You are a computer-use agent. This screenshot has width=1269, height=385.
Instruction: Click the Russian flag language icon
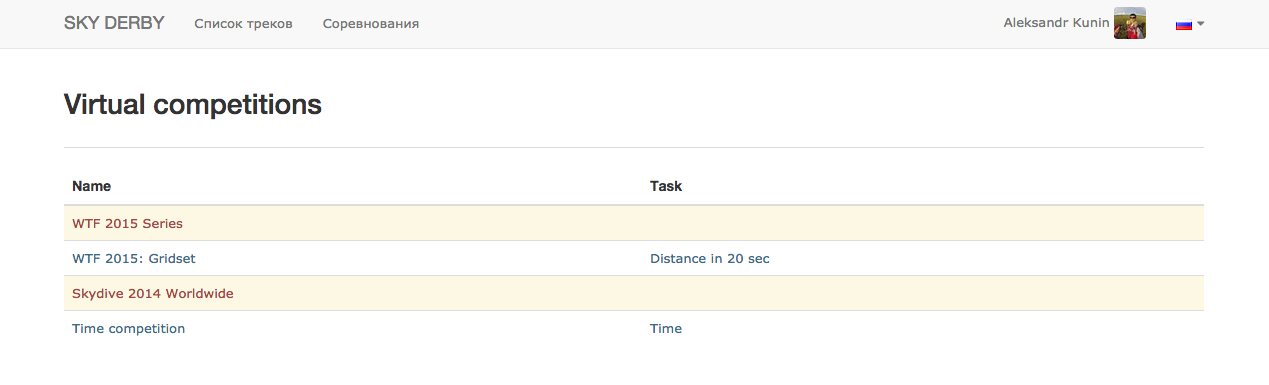coord(1183,24)
